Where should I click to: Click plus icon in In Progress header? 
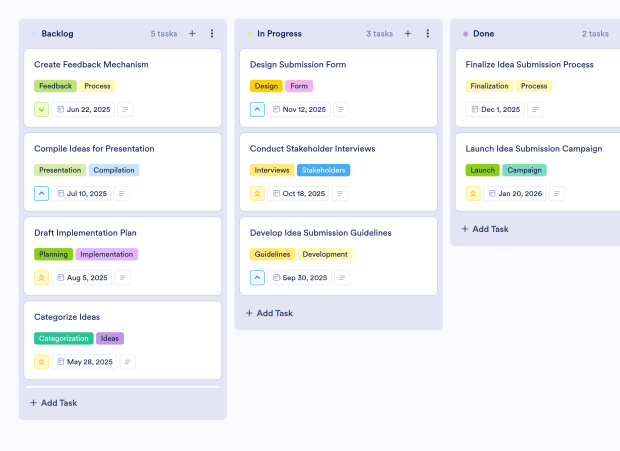[x=407, y=34]
